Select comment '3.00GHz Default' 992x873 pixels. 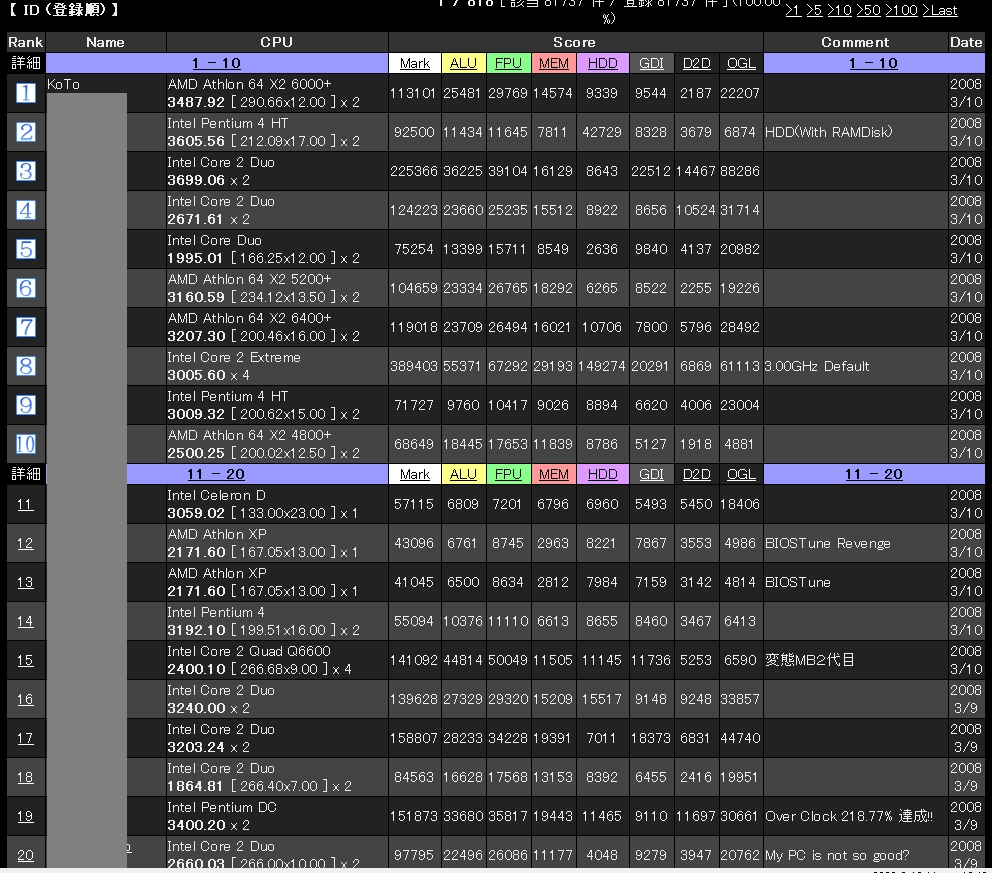pyautogui.click(x=817, y=366)
